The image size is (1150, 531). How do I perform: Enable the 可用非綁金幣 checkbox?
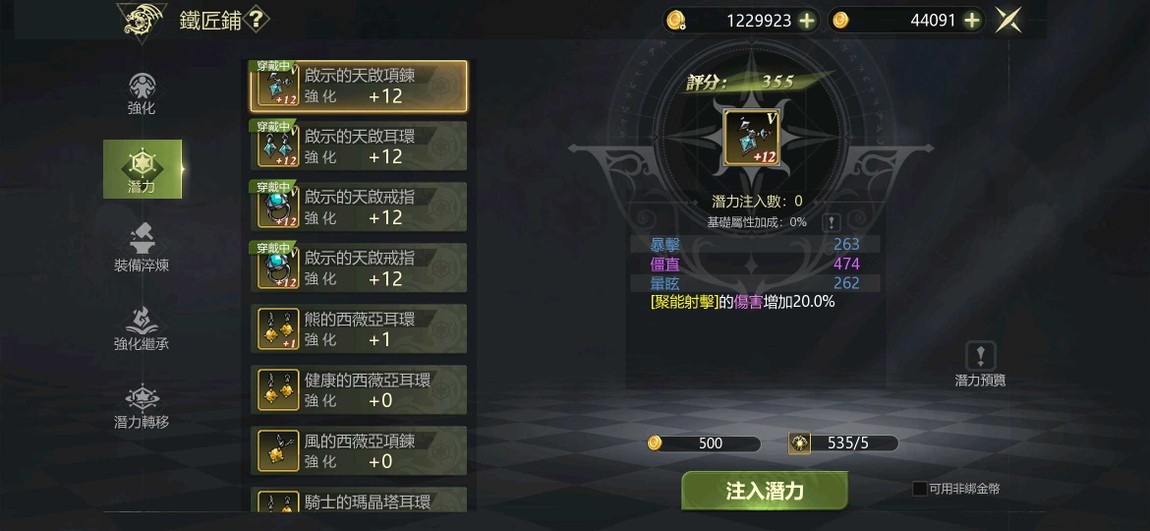(920, 488)
